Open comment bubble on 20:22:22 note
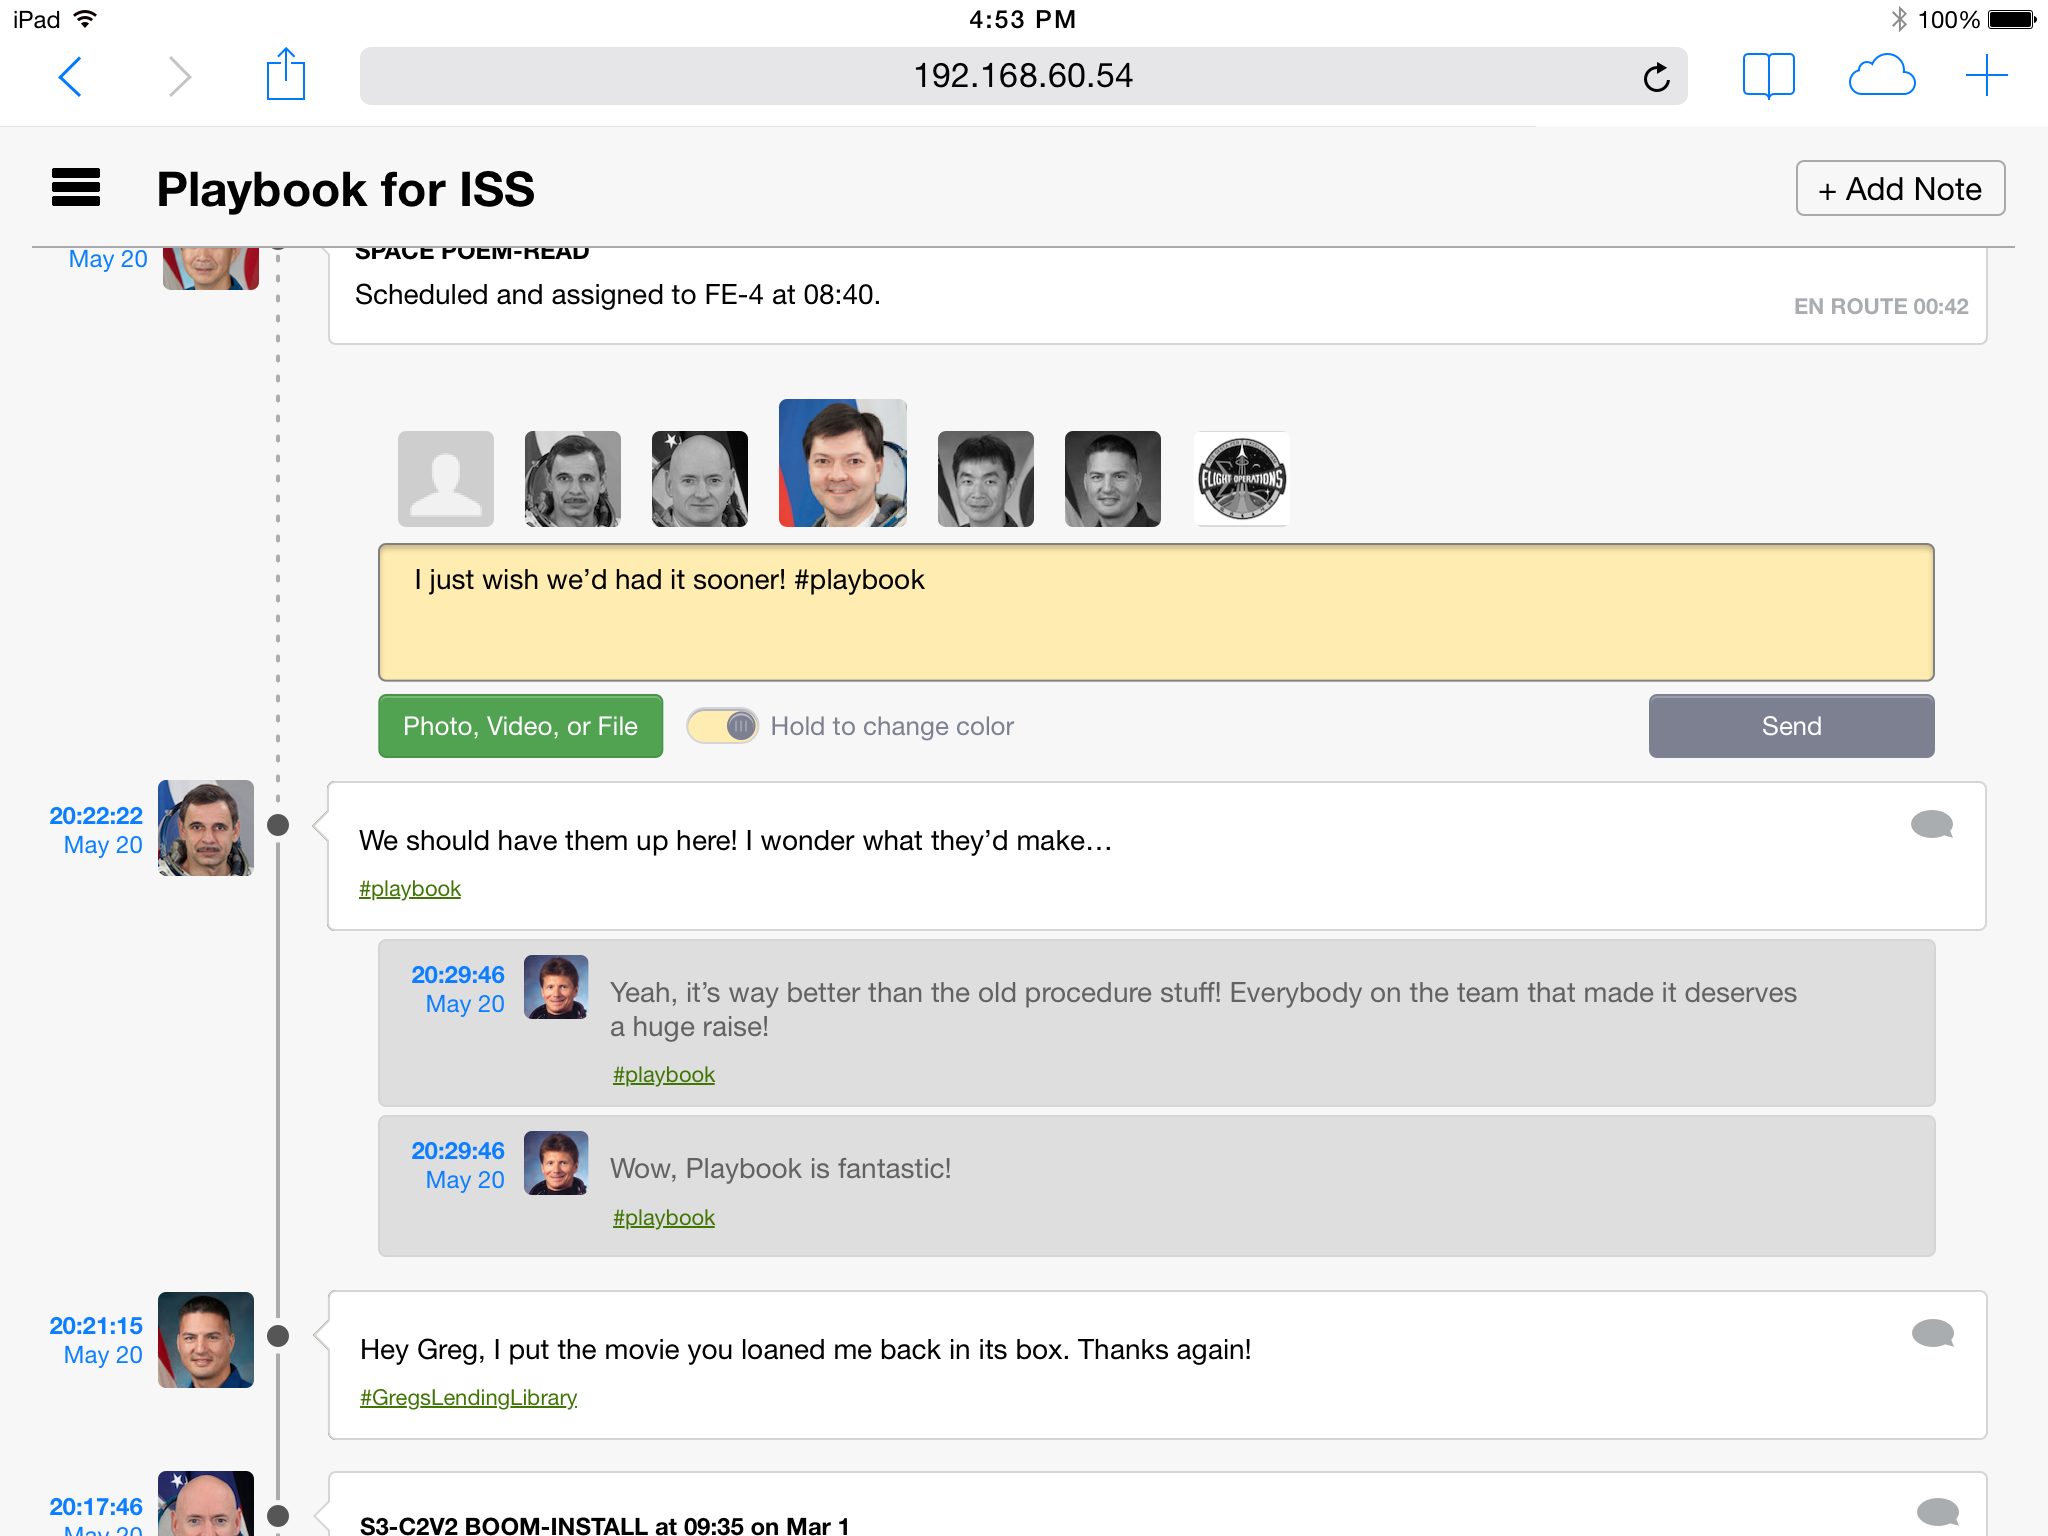The width and height of the screenshot is (2048, 1536). point(1931,824)
